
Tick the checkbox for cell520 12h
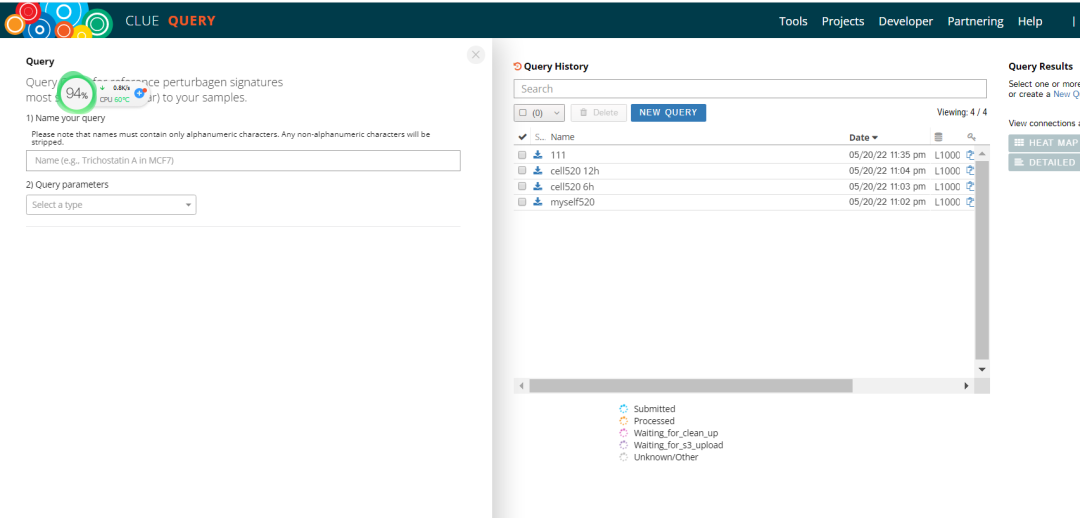(x=522, y=170)
